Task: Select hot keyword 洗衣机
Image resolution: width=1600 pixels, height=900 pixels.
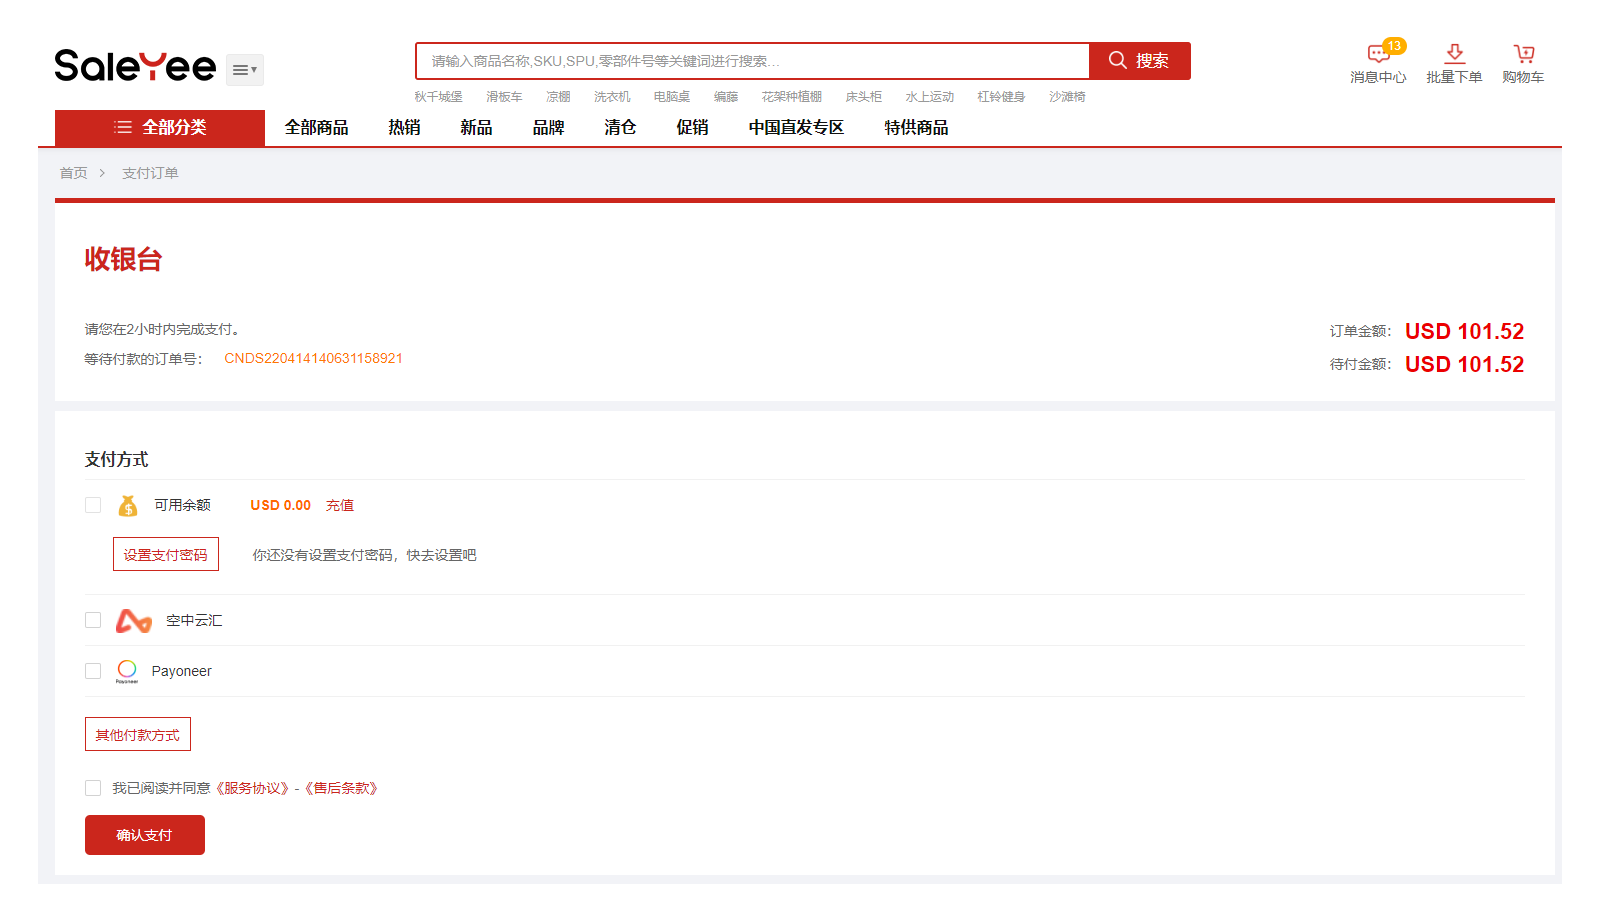Action: [x=612, y=97]
